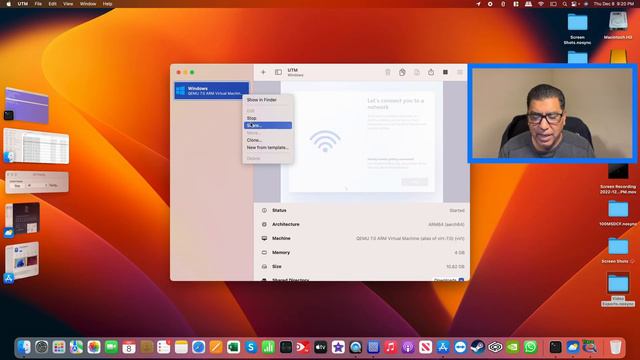Click the VM screen preview in UTM

(x=362, y=142)
